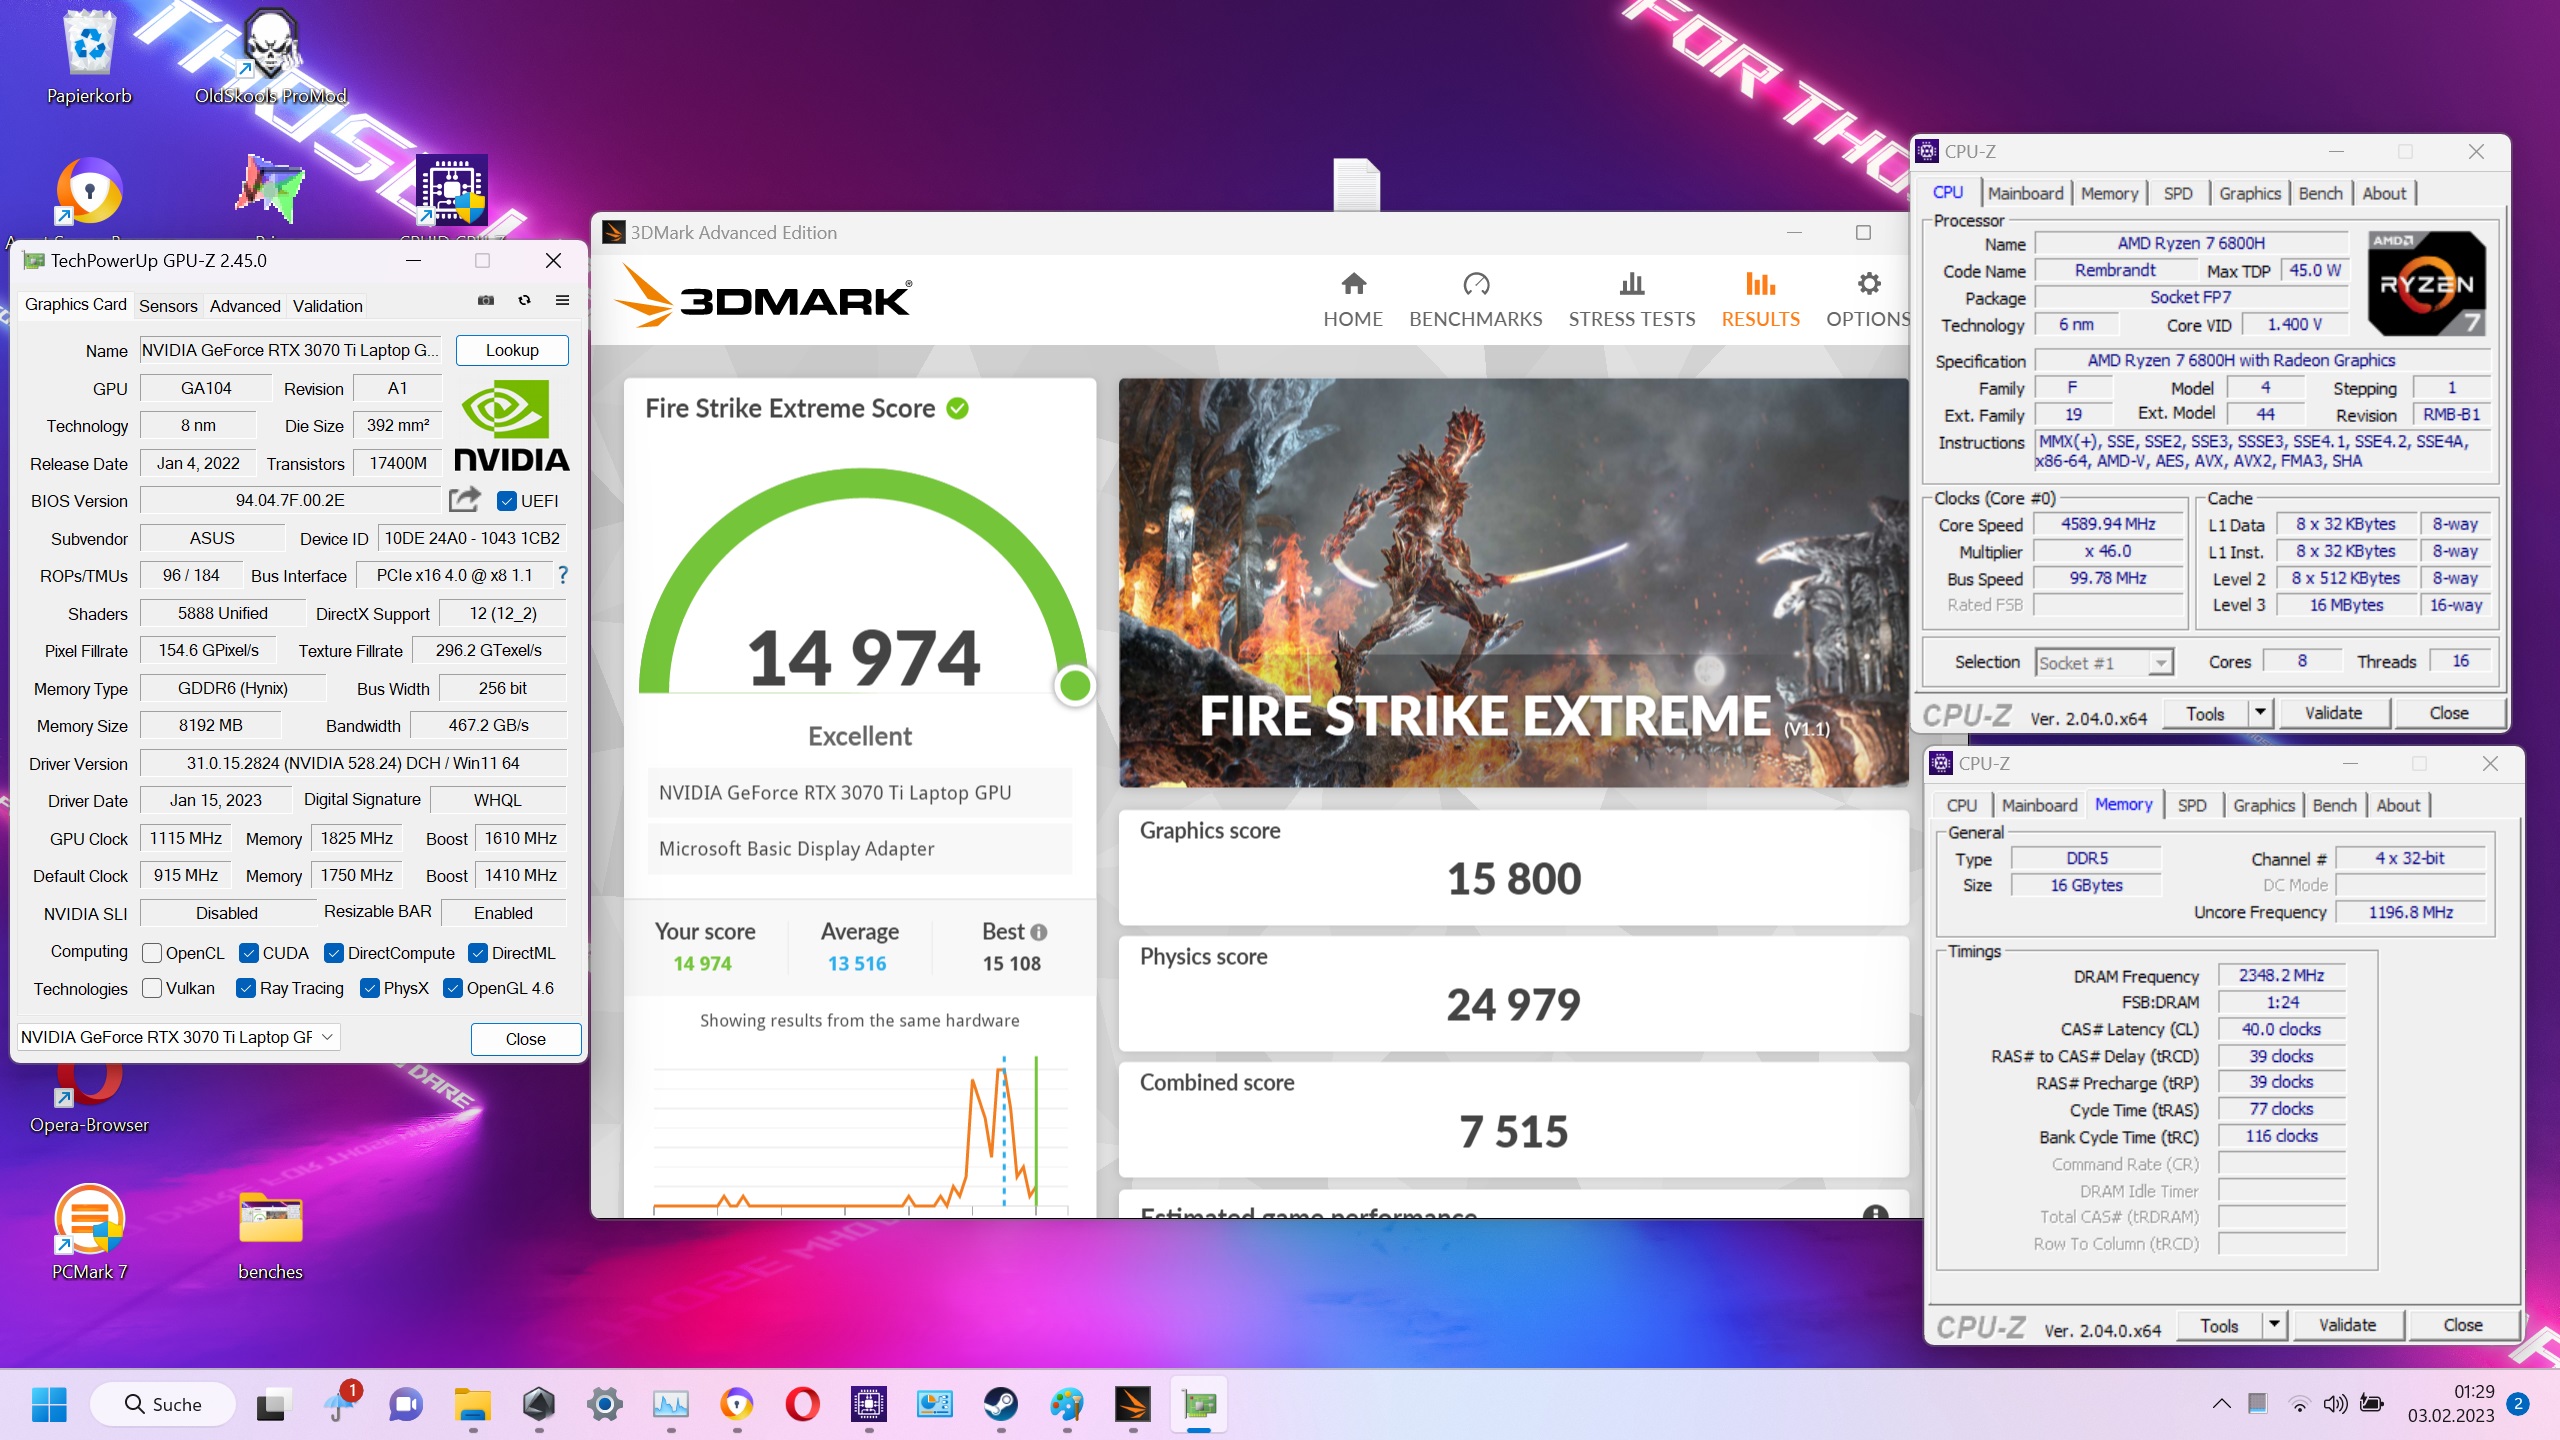
Task: Toggle the Vulkan checkbox
Action: [x=152, y=988]
